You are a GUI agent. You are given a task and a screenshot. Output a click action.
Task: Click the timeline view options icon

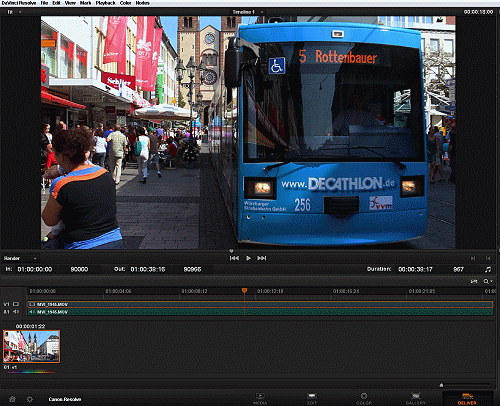[x=474, y=282]
